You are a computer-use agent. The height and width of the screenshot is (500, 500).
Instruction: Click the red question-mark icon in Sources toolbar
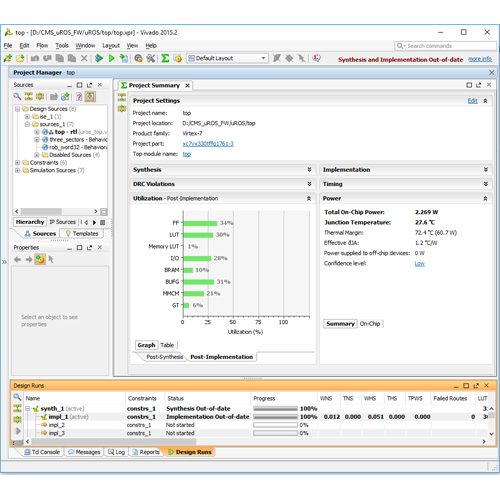(x=79, y=97)
